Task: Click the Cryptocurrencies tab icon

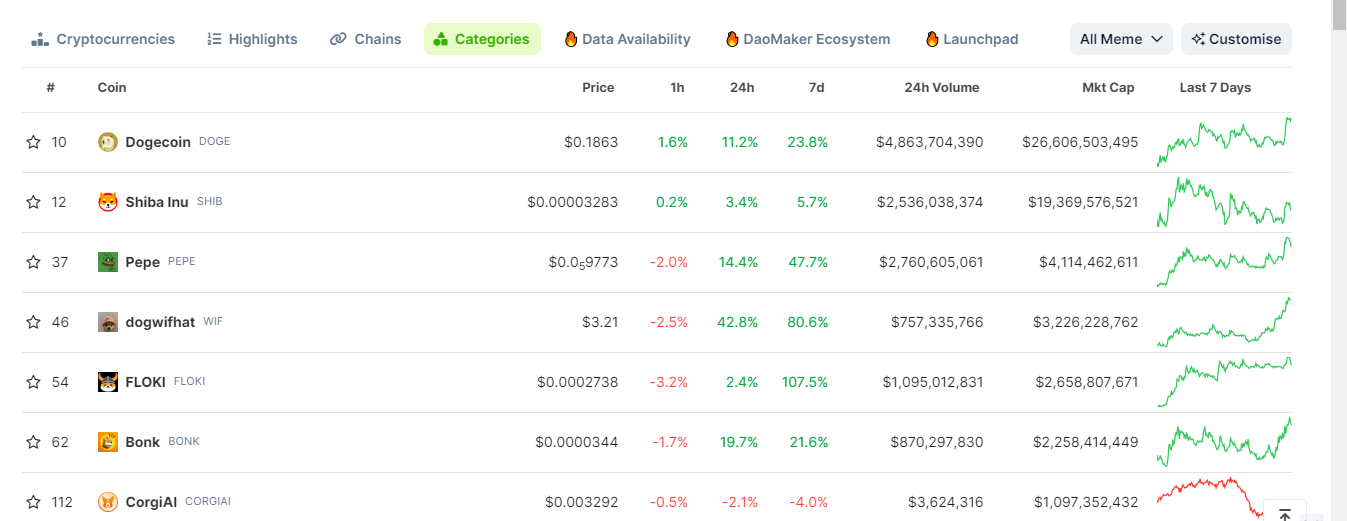Action: tap(40, 39)
